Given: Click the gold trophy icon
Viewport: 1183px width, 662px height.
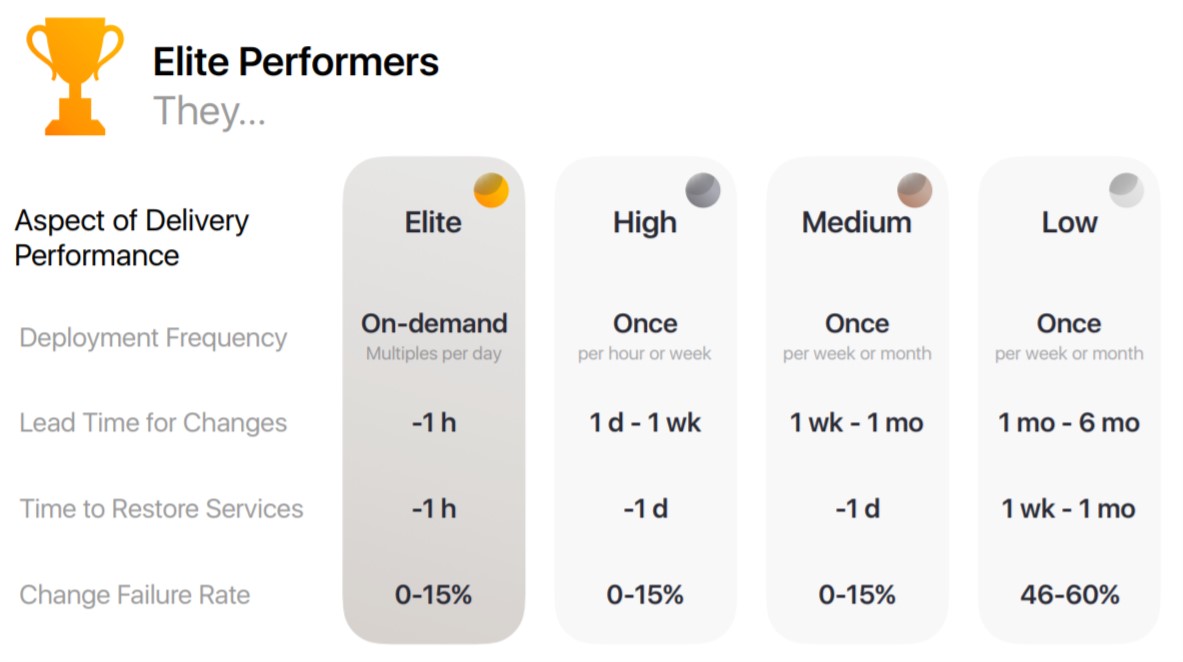Looking at the screenshot, I should (x=75, y=77).
